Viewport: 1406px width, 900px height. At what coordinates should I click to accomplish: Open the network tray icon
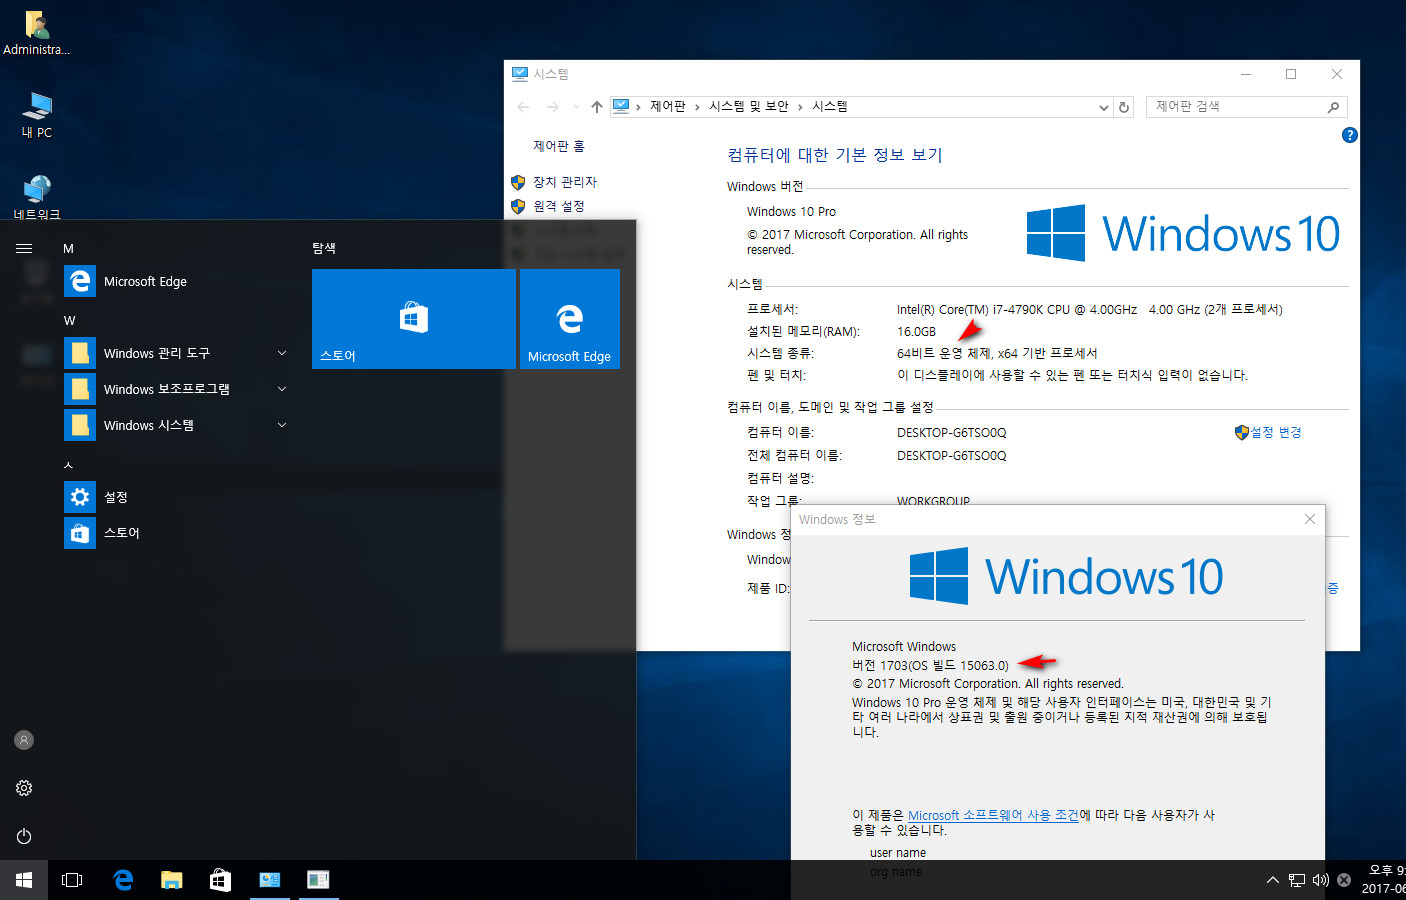coord(1297,880)
